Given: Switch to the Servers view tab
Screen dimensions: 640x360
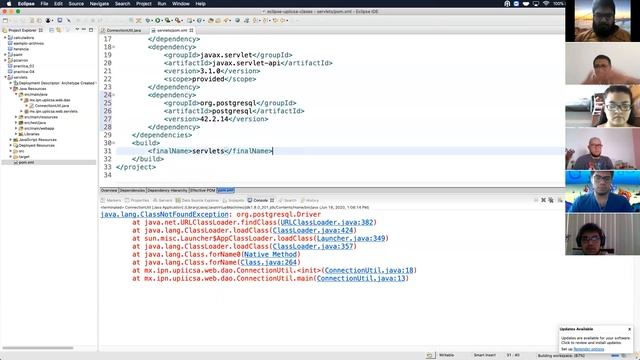Looking at the screenshot, I should 162,200.
